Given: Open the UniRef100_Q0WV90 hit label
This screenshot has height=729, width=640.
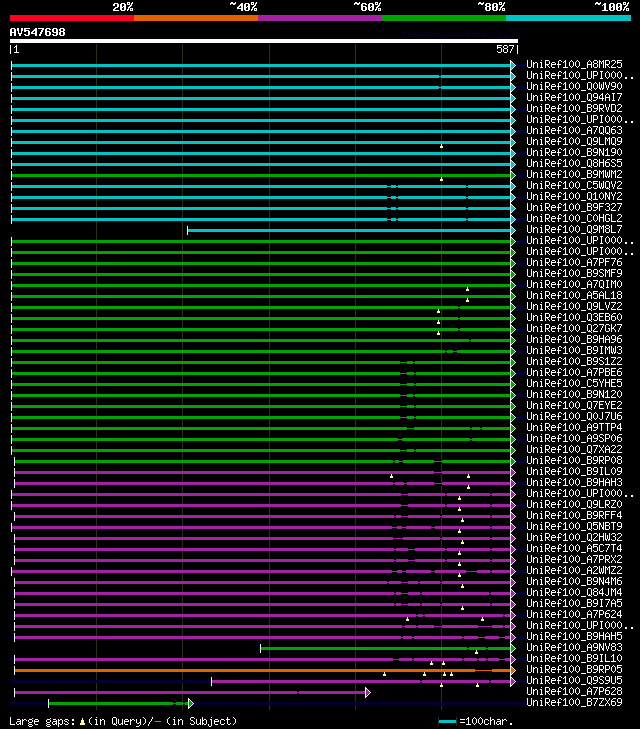Looking at the screenshot, I should coord(574,86).
